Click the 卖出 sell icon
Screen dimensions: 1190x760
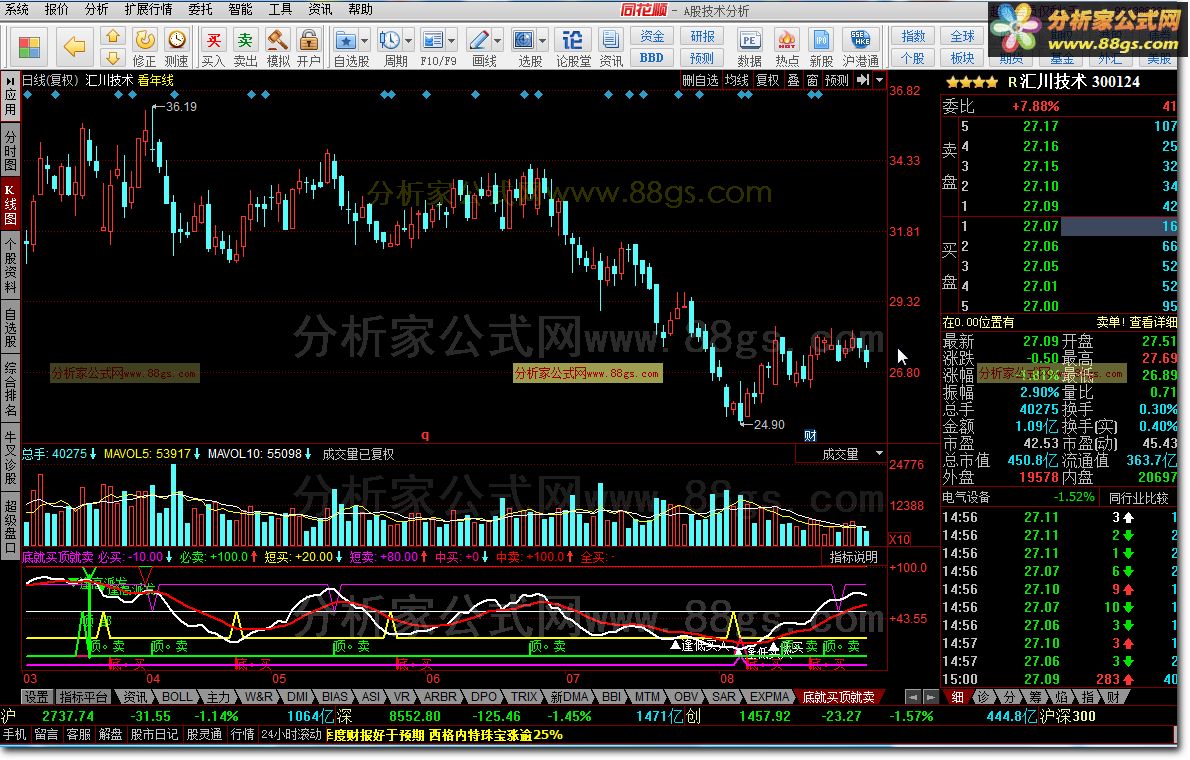(x=244, y=47)
